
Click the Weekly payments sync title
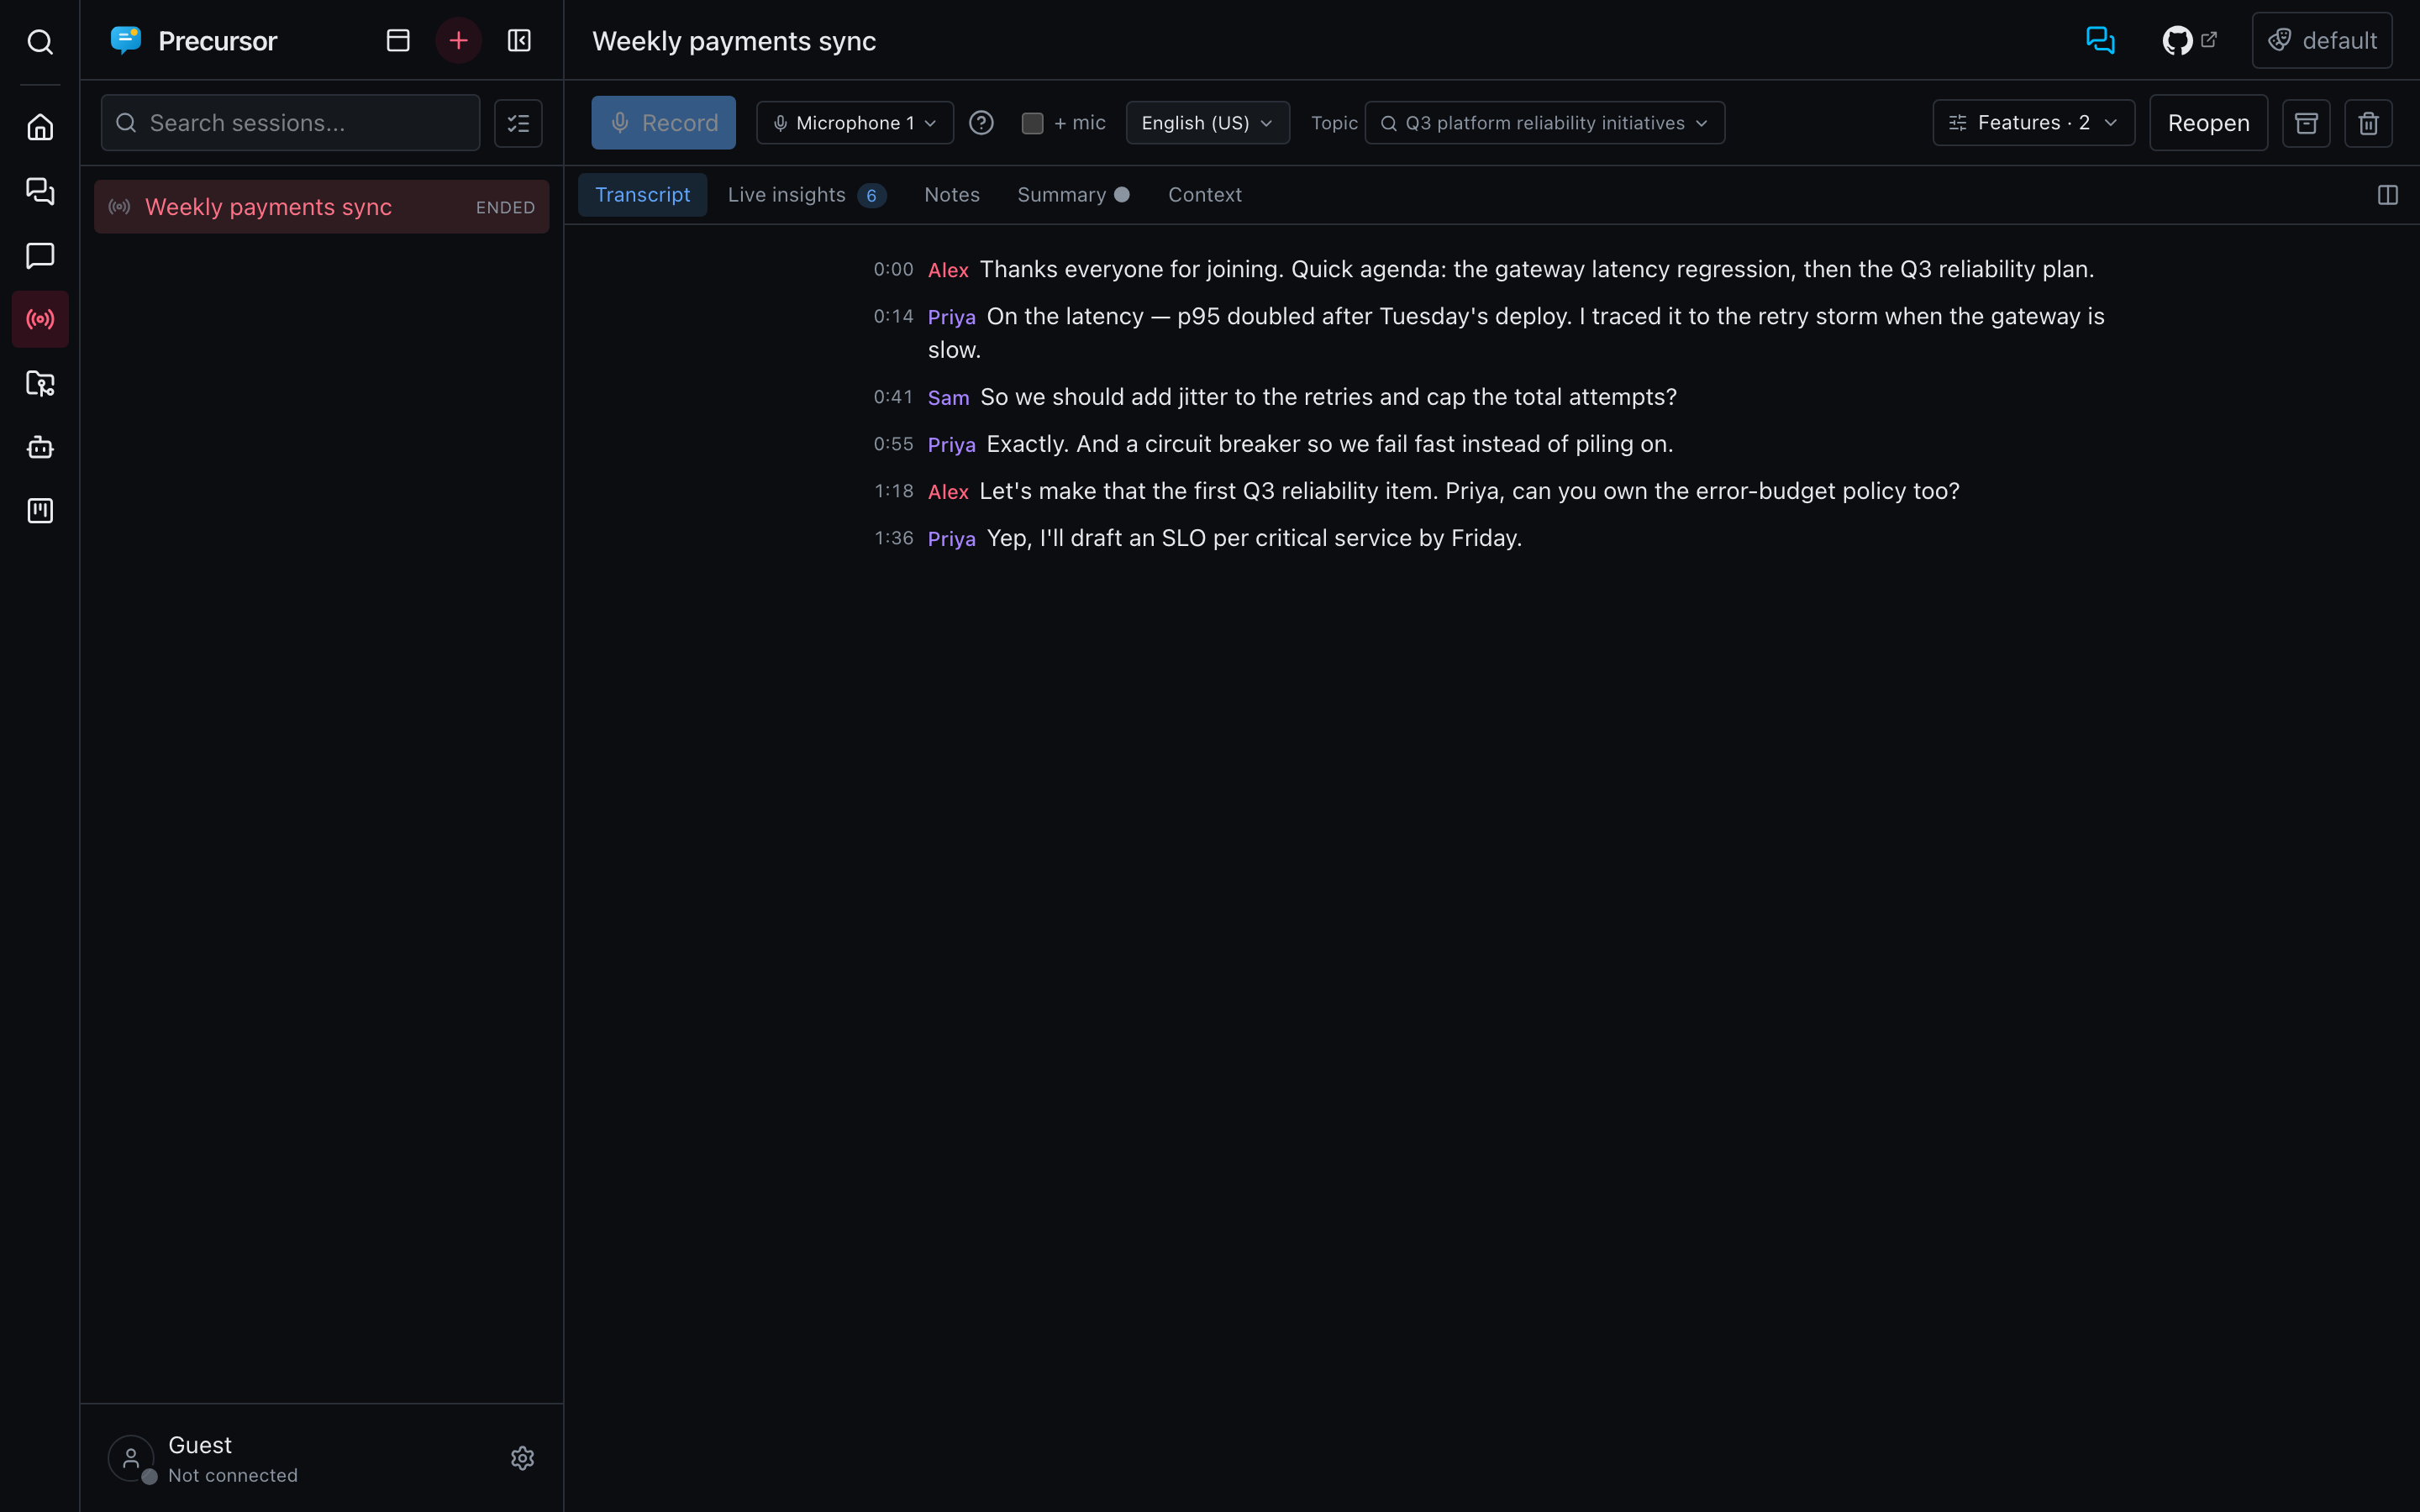tap(733, 41)
